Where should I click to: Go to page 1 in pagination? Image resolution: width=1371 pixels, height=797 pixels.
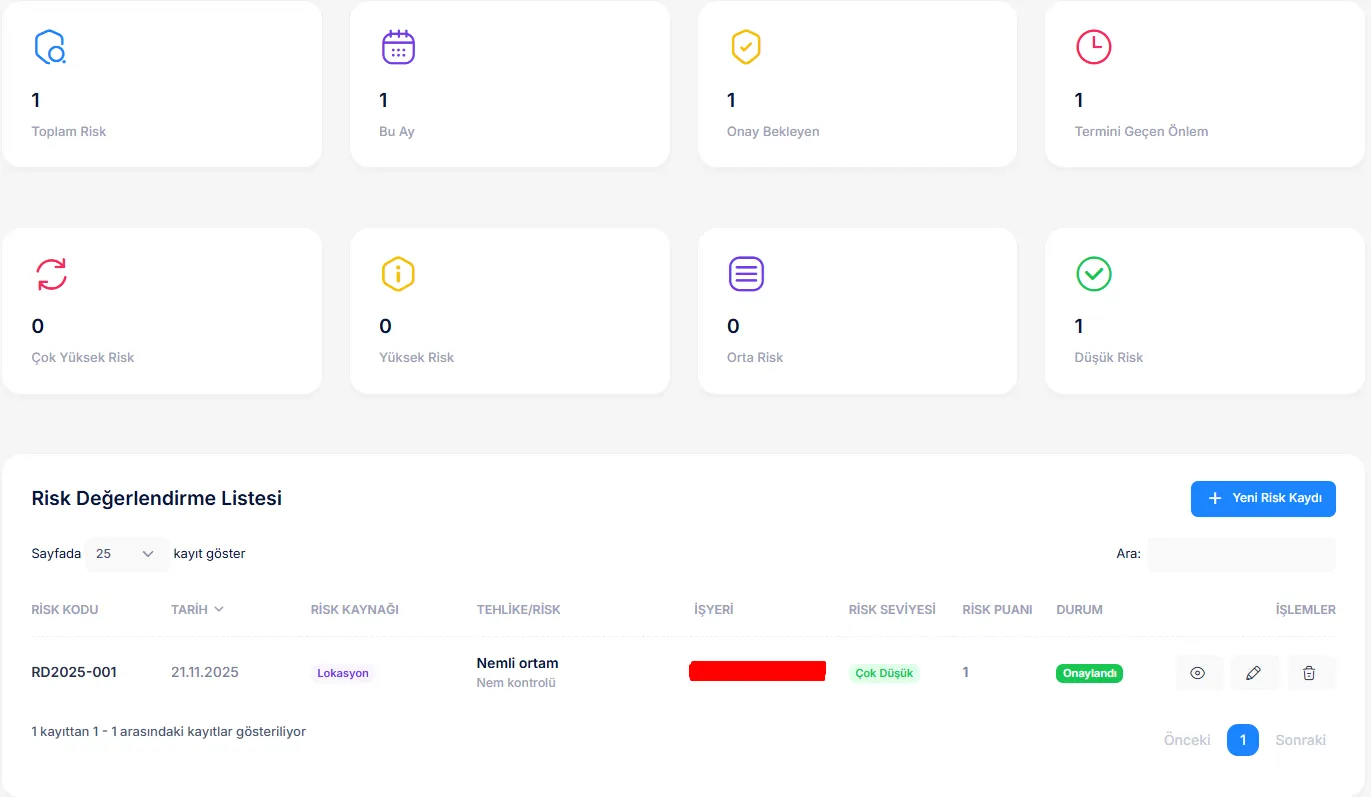click(x=1242, y=740)
